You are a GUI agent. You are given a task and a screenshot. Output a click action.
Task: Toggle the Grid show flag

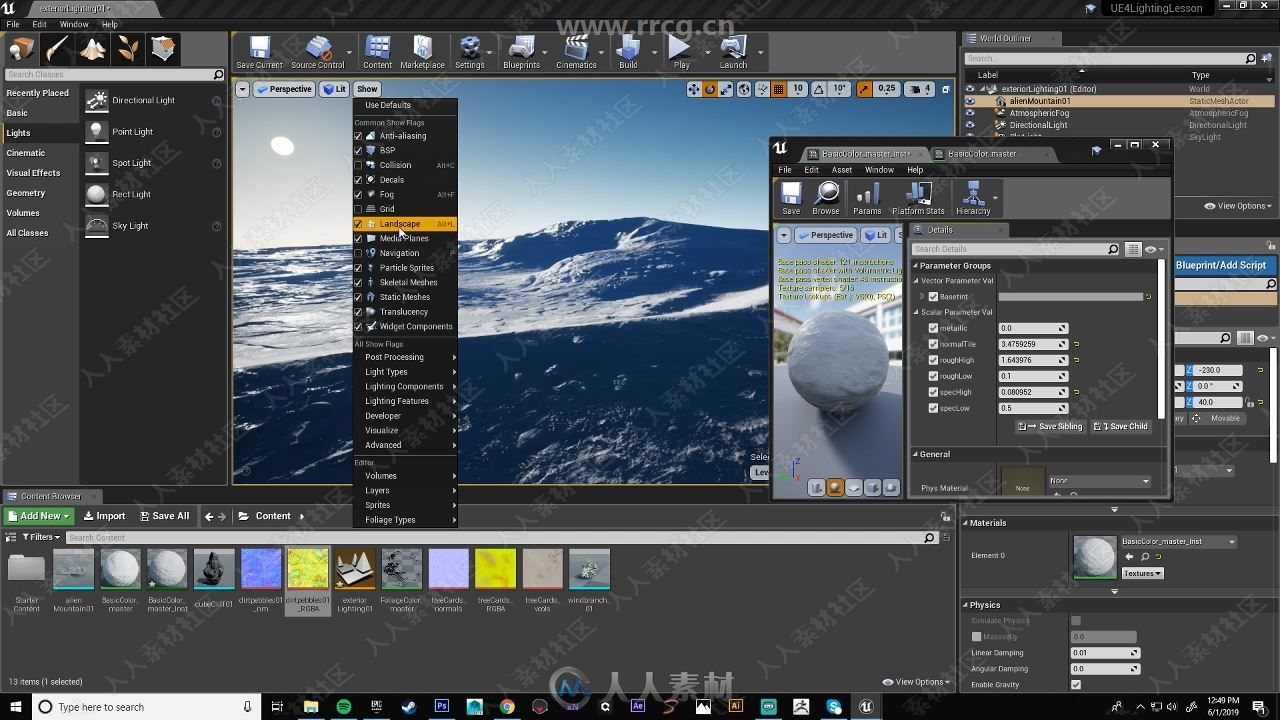(358, 209)
